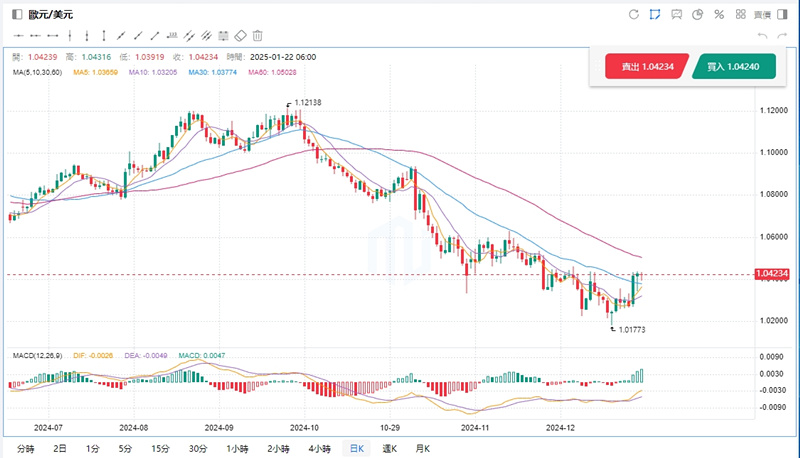The width and height of the screenshot is (800, 458).
Task: Open the chart indicators icon
Action: pyautogui.click(x=675, y=15)
